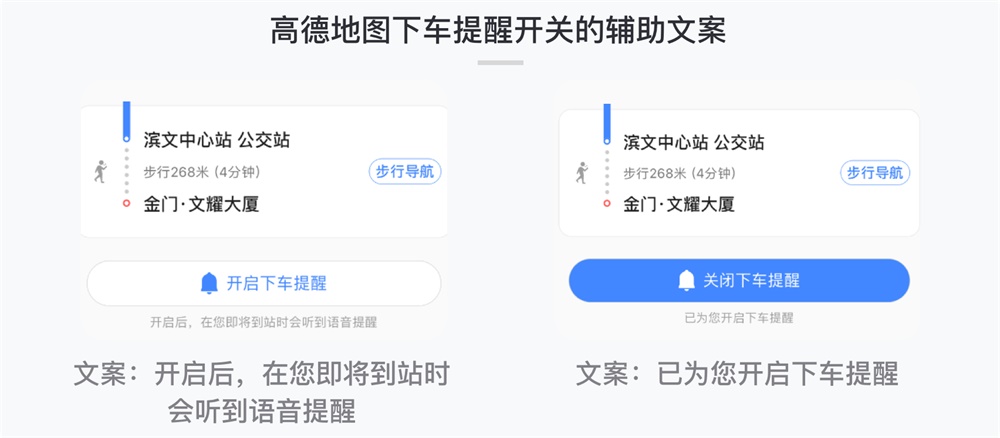Screen dimensions: 1000x438
Task: Click the blue route bar in right card
Action: tap(607, 124)
